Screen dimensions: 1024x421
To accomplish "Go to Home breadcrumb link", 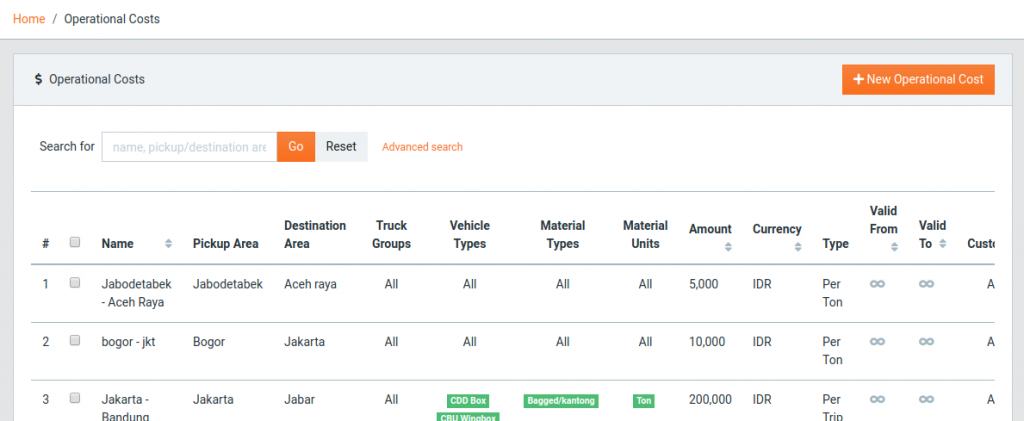I will tap(29, 19).
